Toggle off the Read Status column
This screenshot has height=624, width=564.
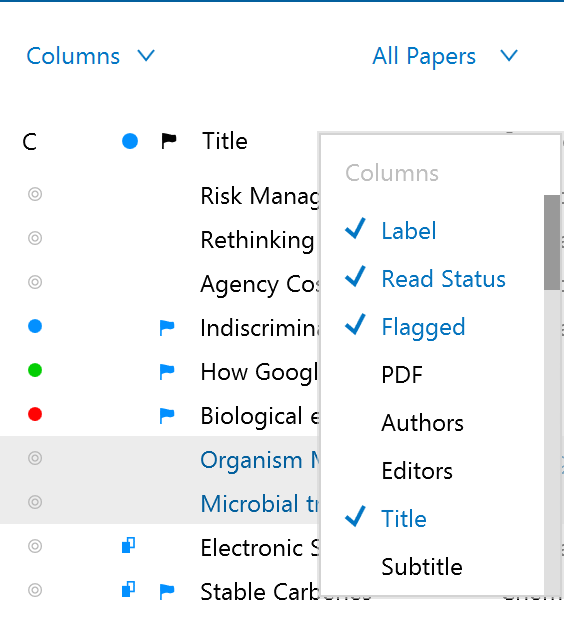click(x=443, y=279)
